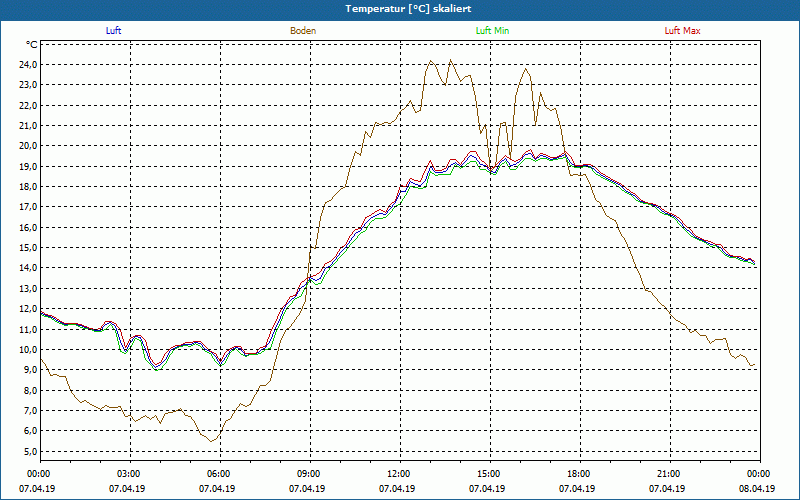Click the 15:00 time axis label

[490, 474]
